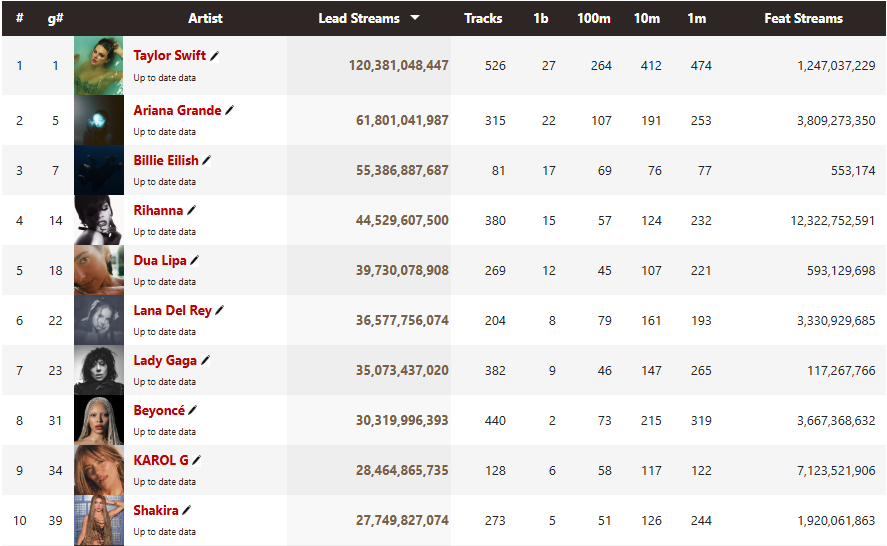The image size is (887, 546).
Task: Click KAROL G's thumbnail image
Action: 98,470
